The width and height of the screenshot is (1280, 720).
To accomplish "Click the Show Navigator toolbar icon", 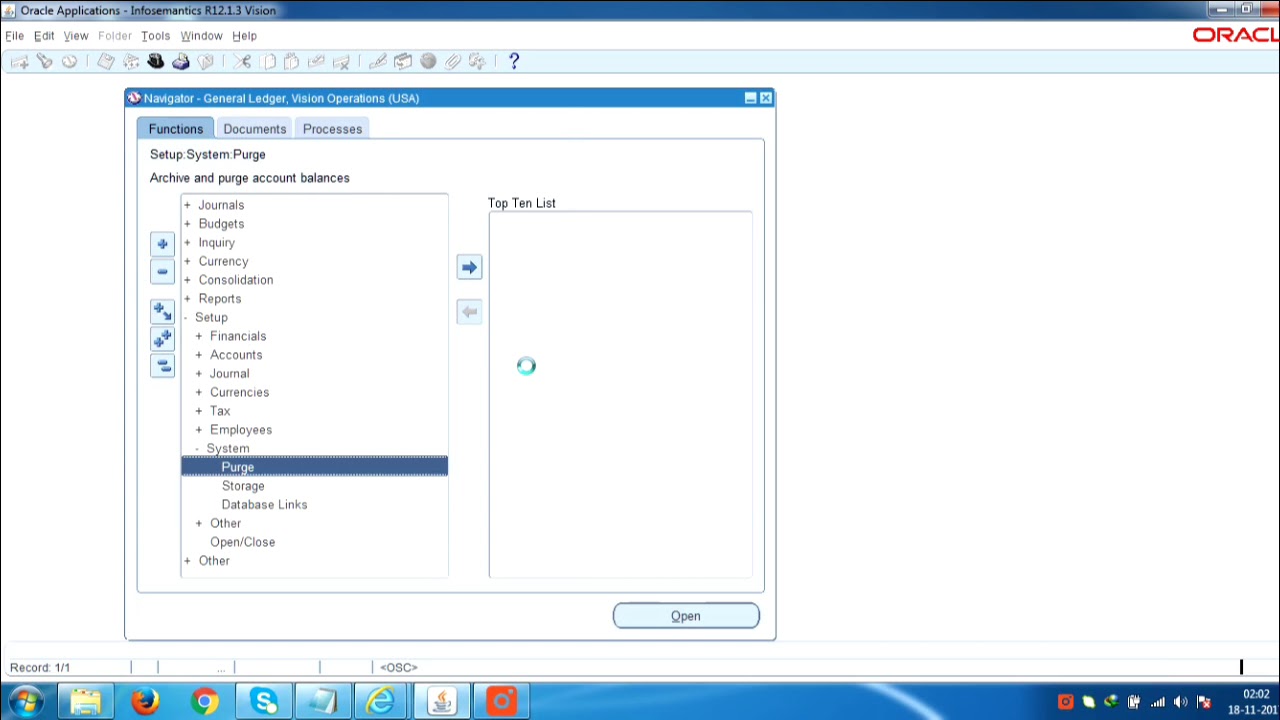I will pyautogui.click(x=69, y=62).
